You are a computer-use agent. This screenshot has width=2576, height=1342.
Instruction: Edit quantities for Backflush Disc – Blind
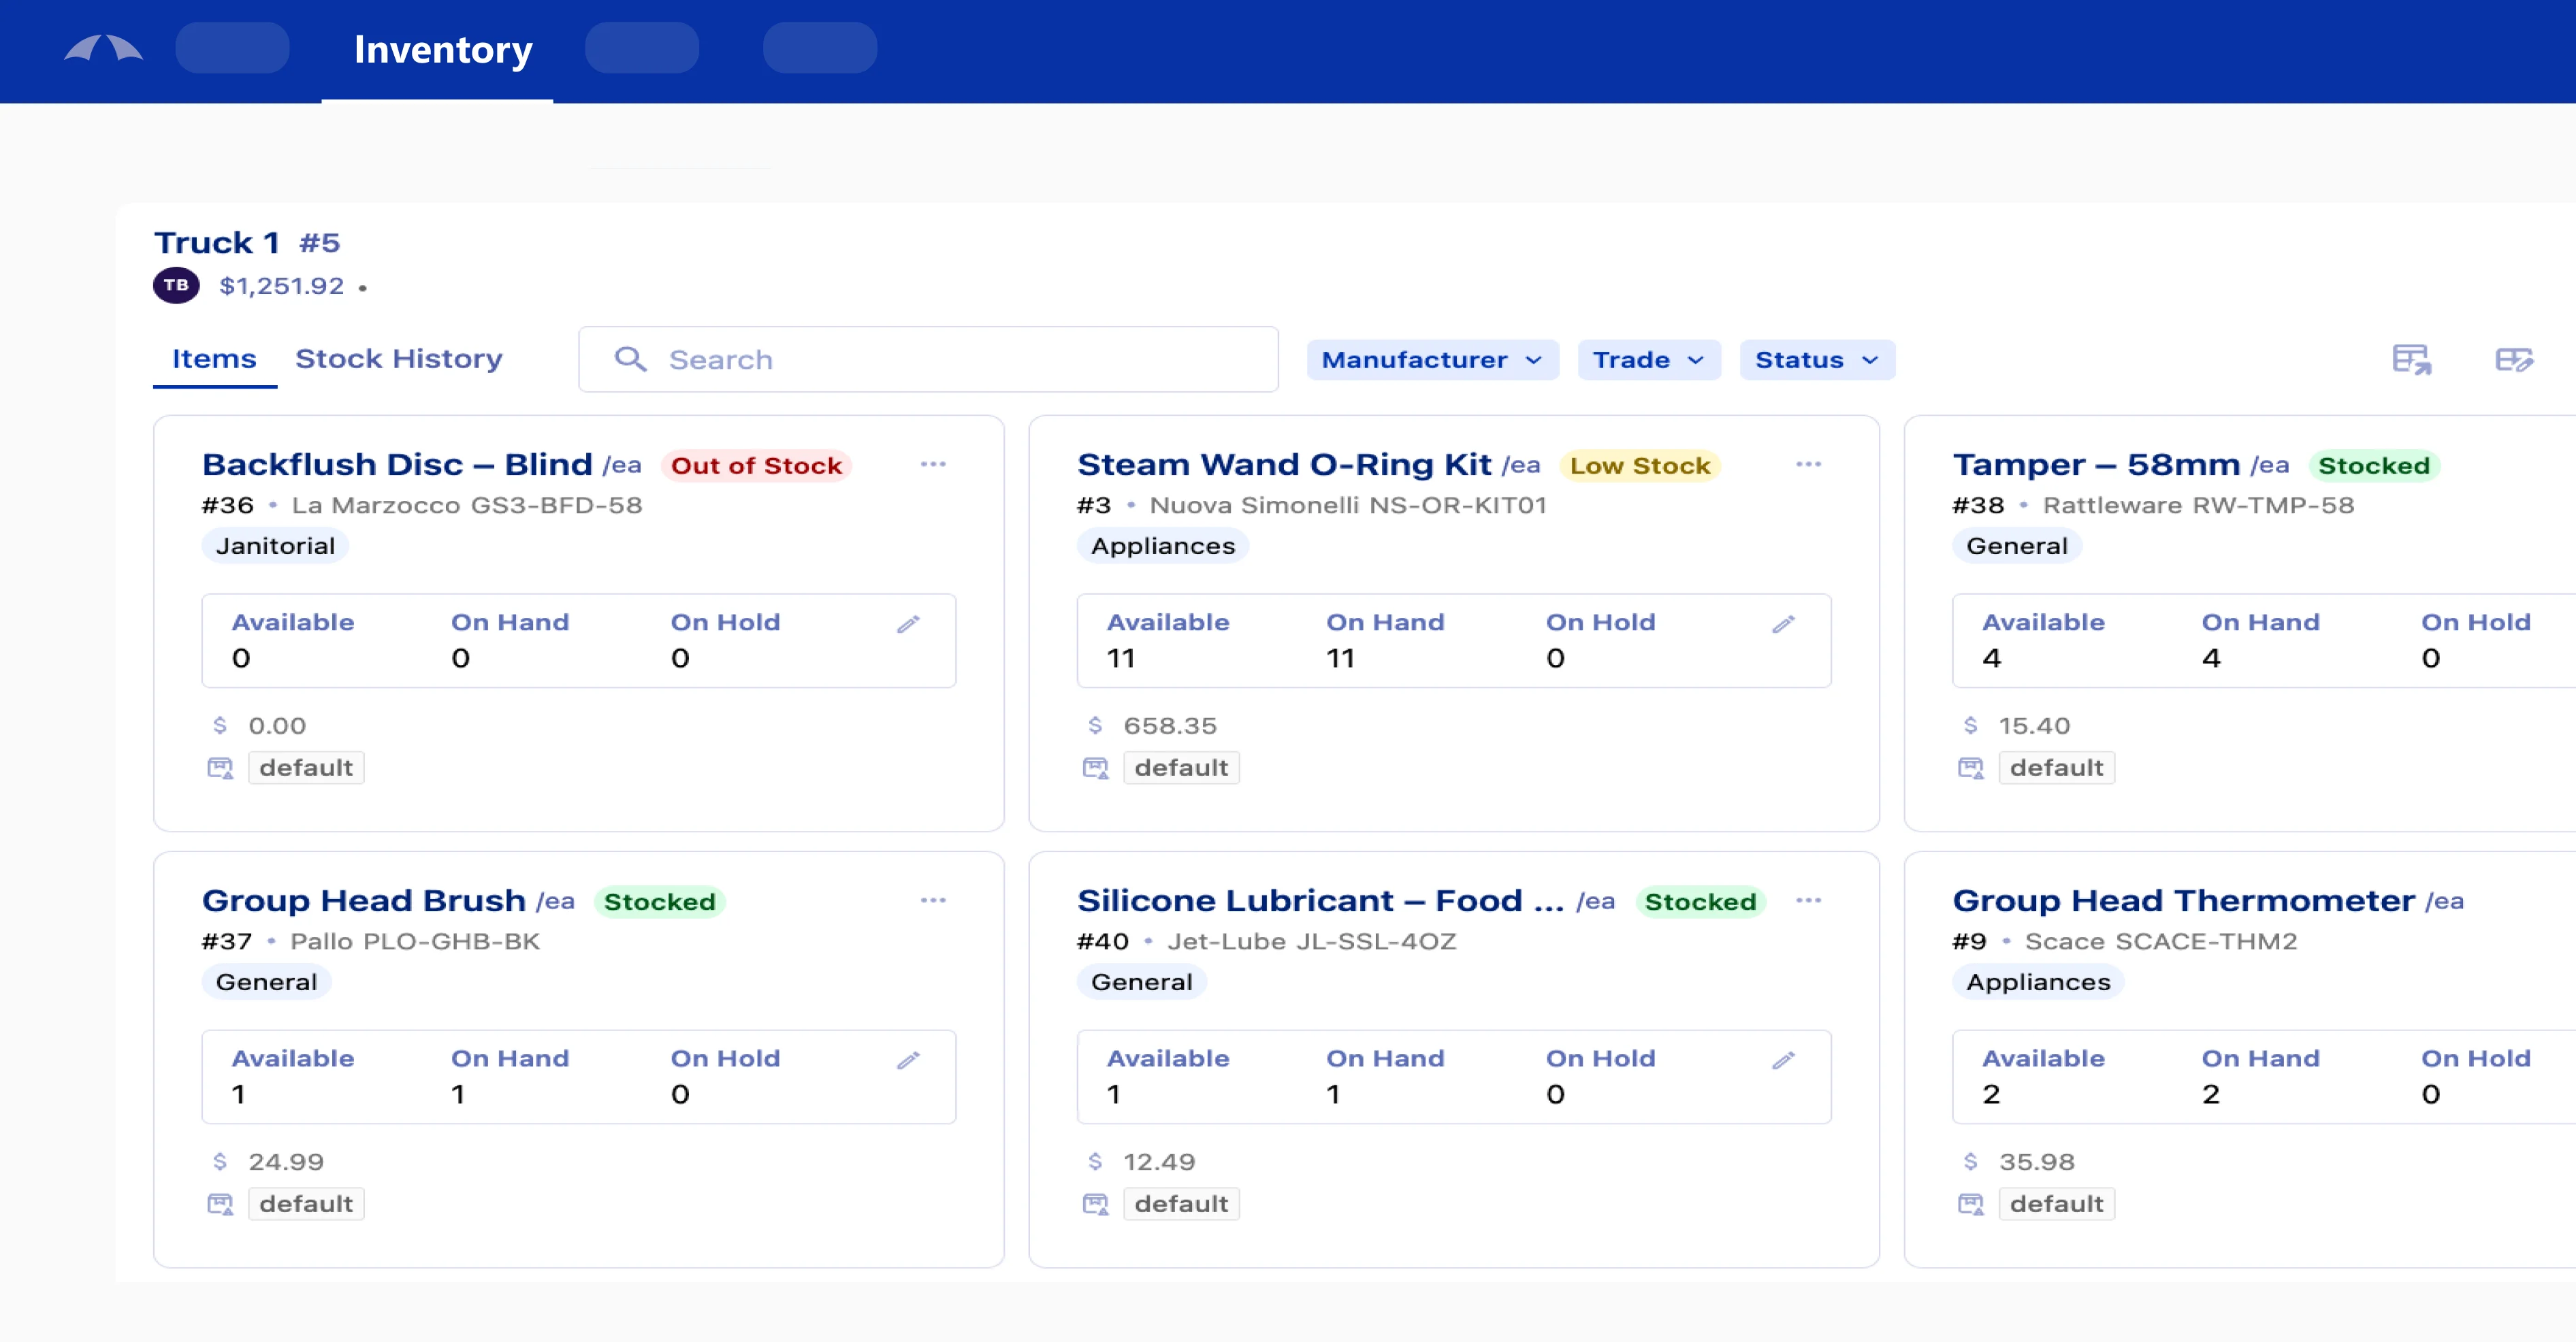908,624
